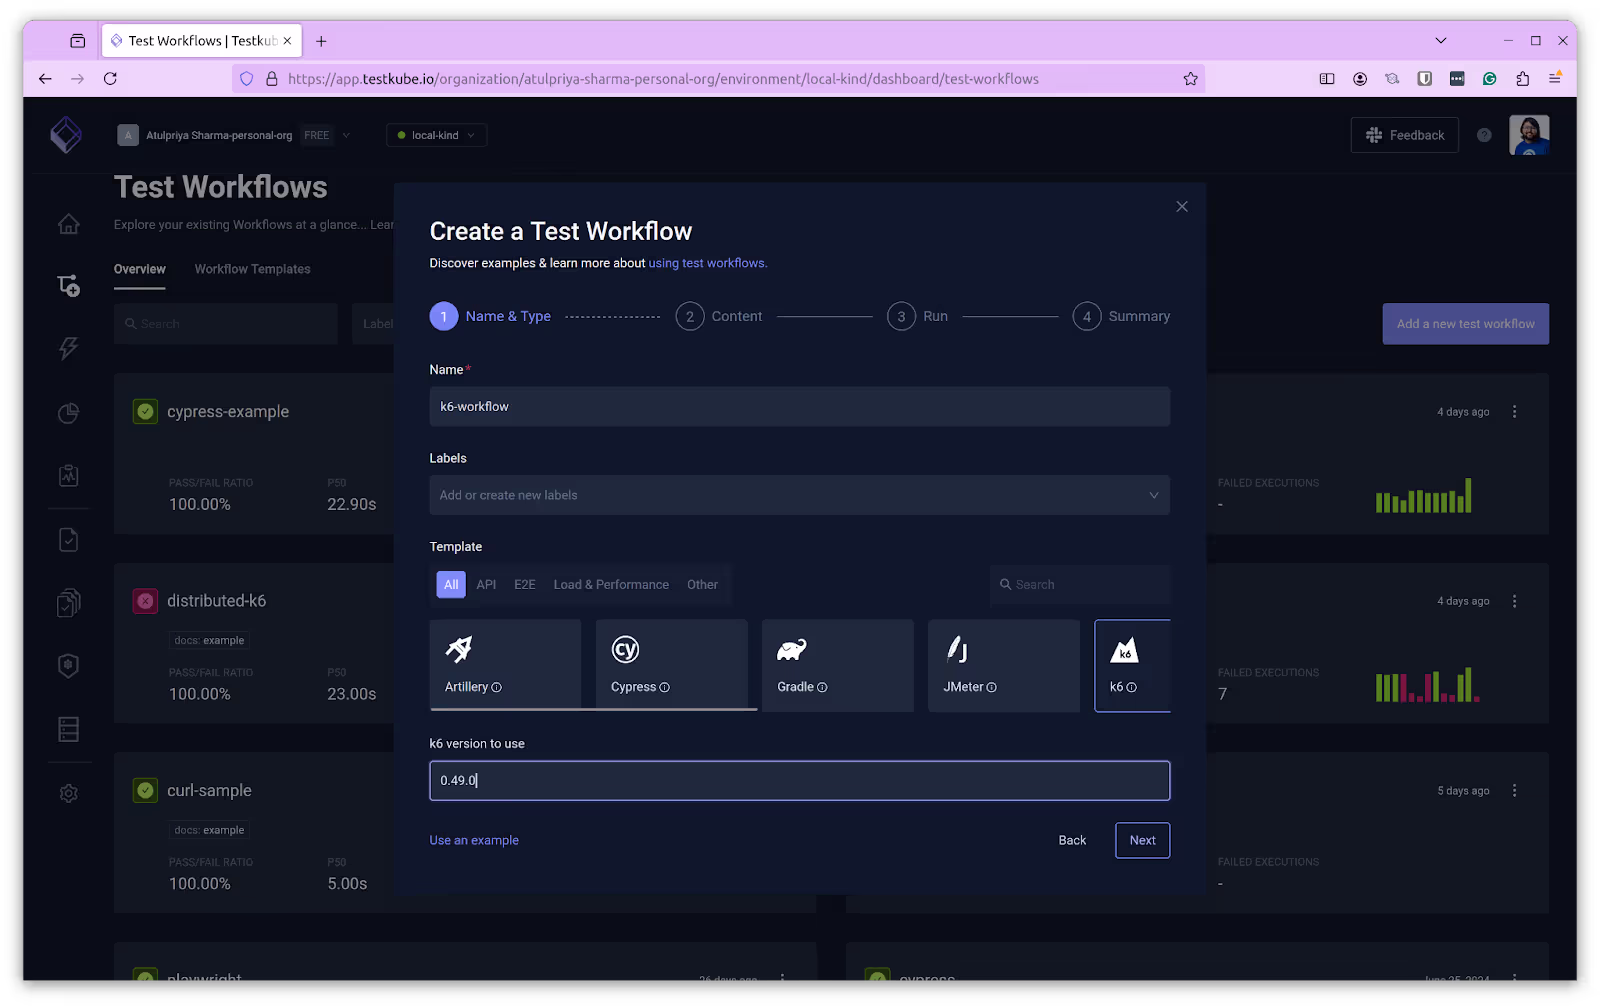Close the Create a Test Workflow dialog
Viewport: 1600px width, 1006px height.
[x=1182, y=206]
